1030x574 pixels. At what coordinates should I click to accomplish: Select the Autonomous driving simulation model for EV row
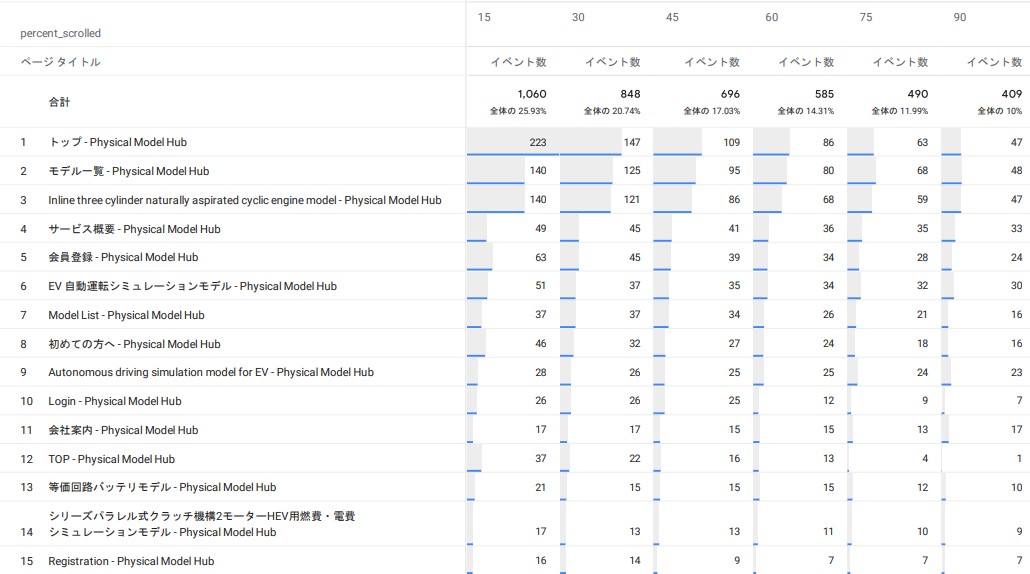211,372
